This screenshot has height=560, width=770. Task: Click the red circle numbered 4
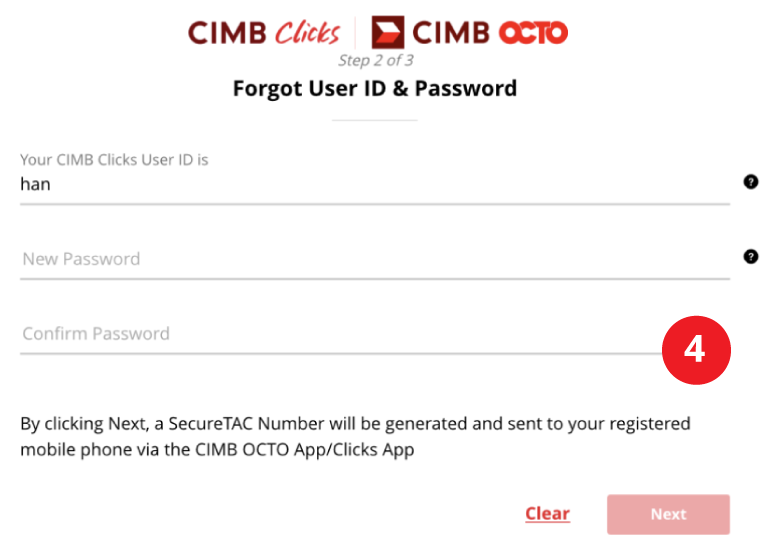[x=696, y=350]
